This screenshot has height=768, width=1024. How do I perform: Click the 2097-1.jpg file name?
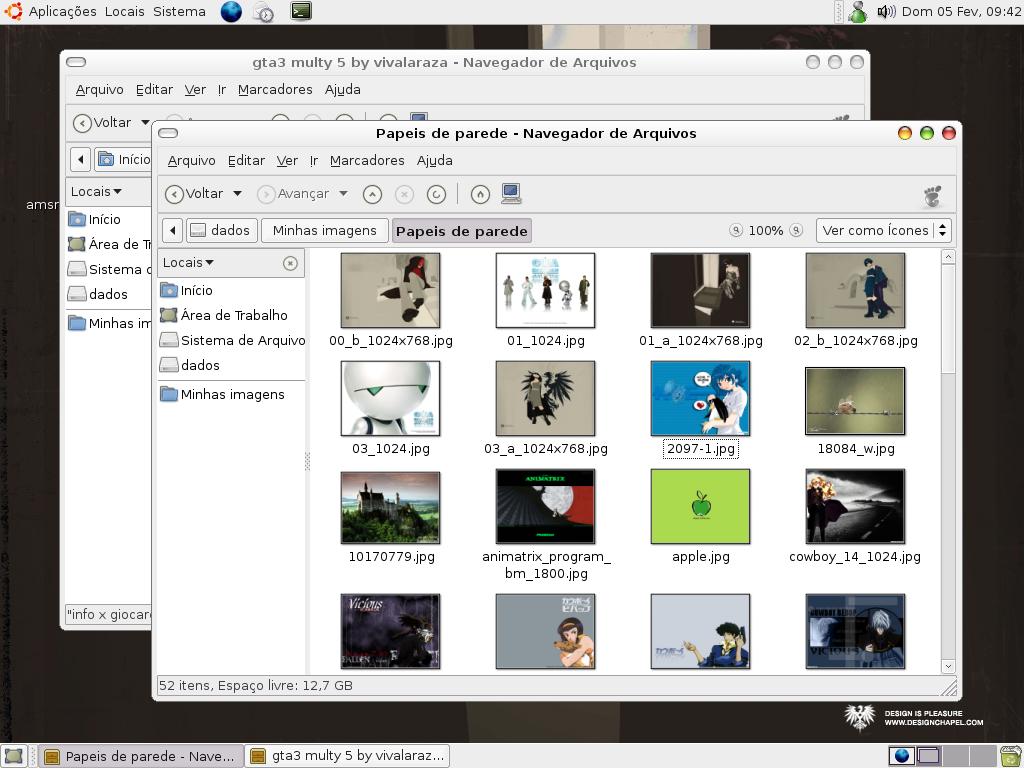[x=700, y=449]
